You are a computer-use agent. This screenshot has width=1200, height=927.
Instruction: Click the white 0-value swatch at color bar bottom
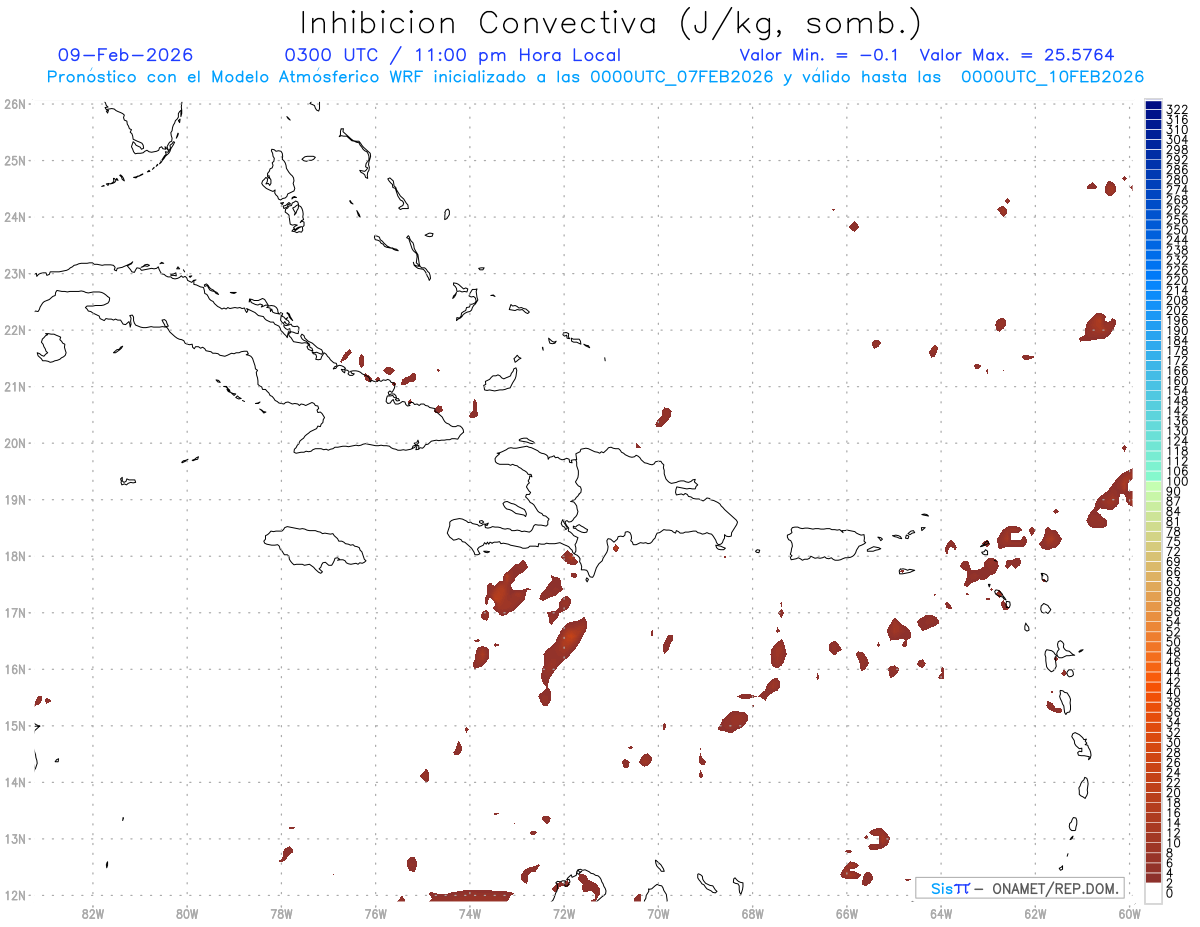pos(1154,891)
